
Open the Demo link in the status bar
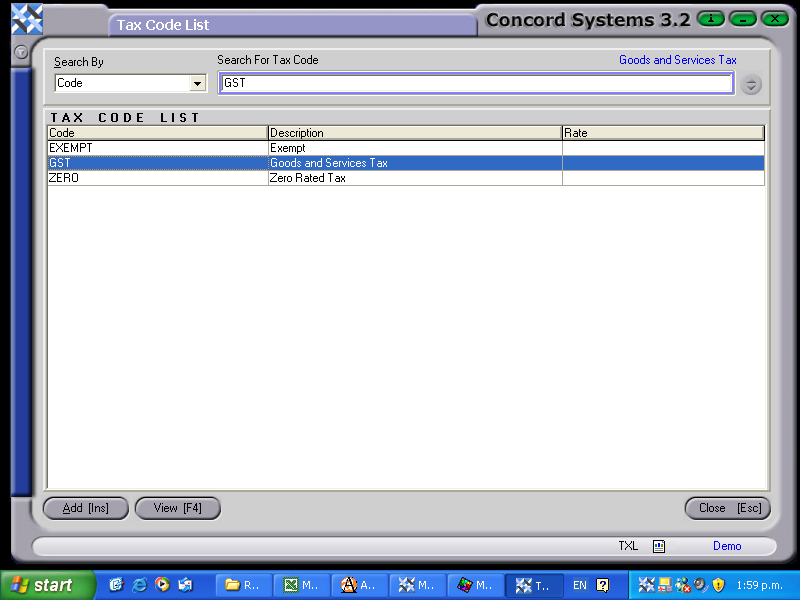(727, 546)
